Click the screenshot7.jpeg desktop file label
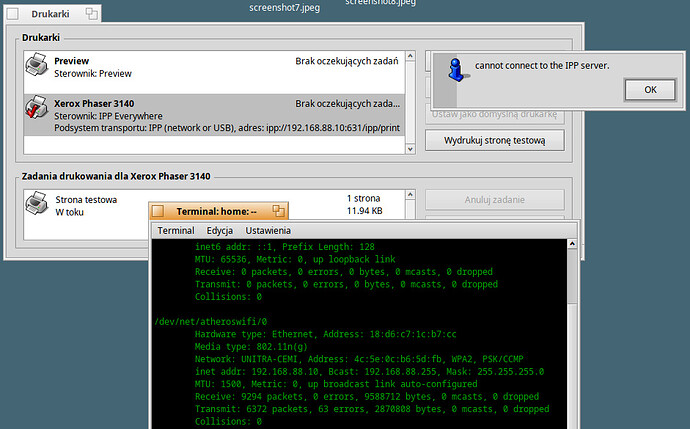This screenshot has width=690, height=429. [284, 8]
